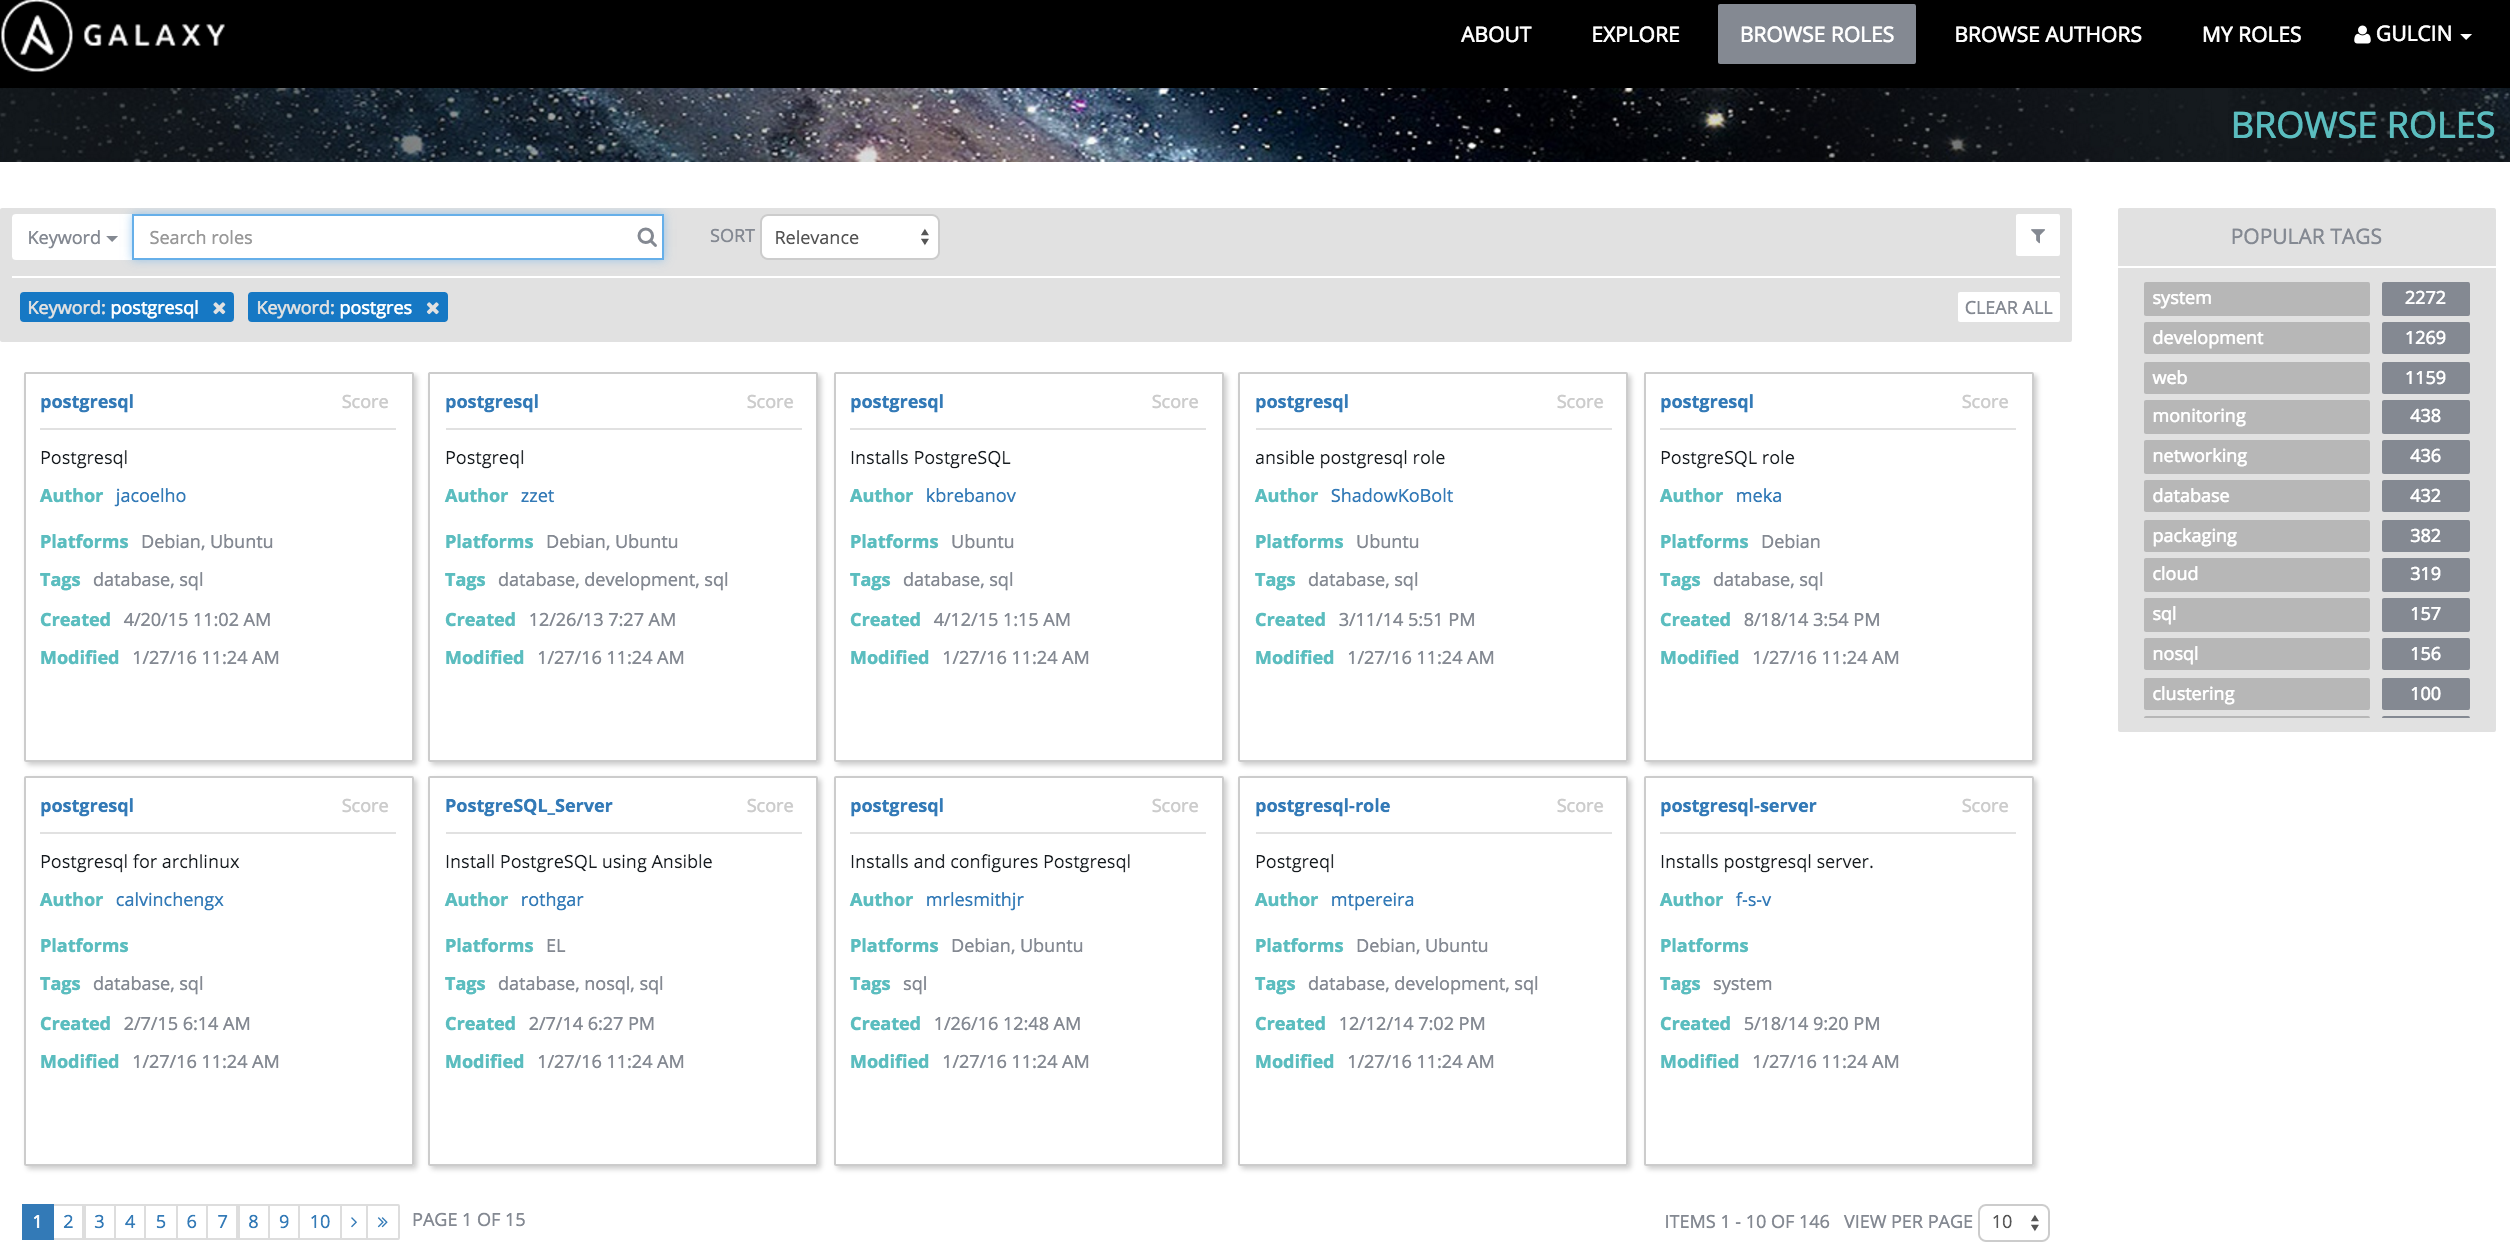The image size is (2510, 1252).
Task: Expand the Keyword search type dropdown
Action: click(x=72, y=237)
